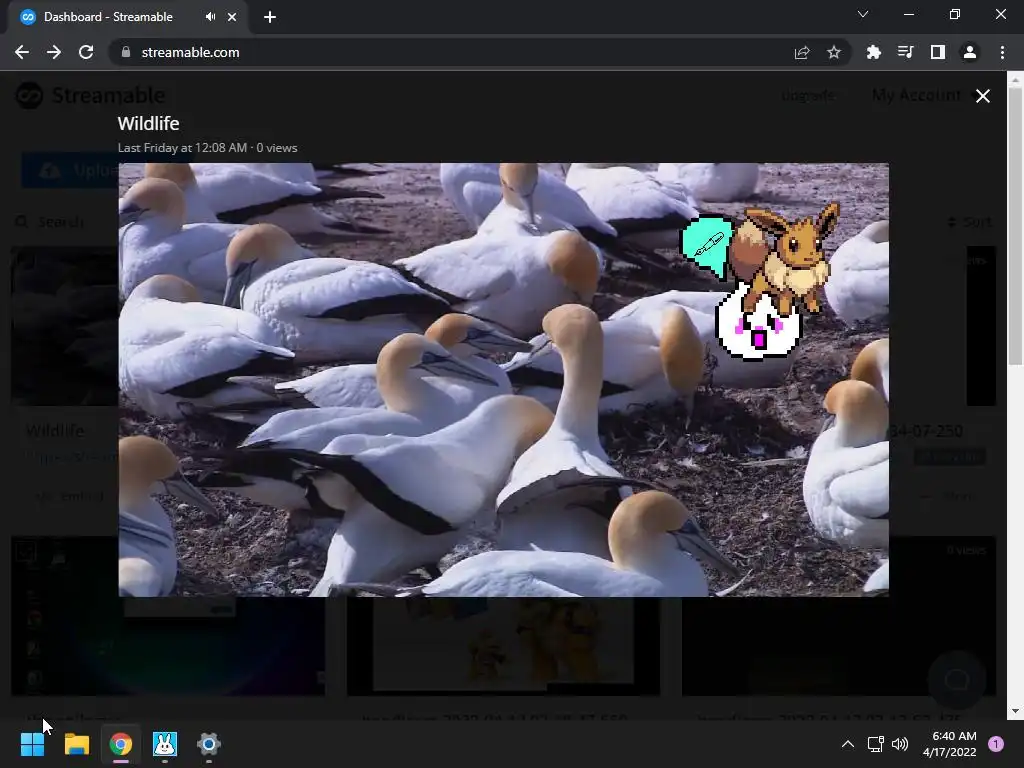Open media controls icon

click(905, 52)
